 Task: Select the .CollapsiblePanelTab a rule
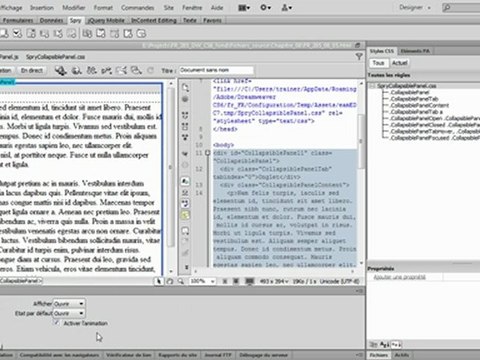[x=416, y=112]
